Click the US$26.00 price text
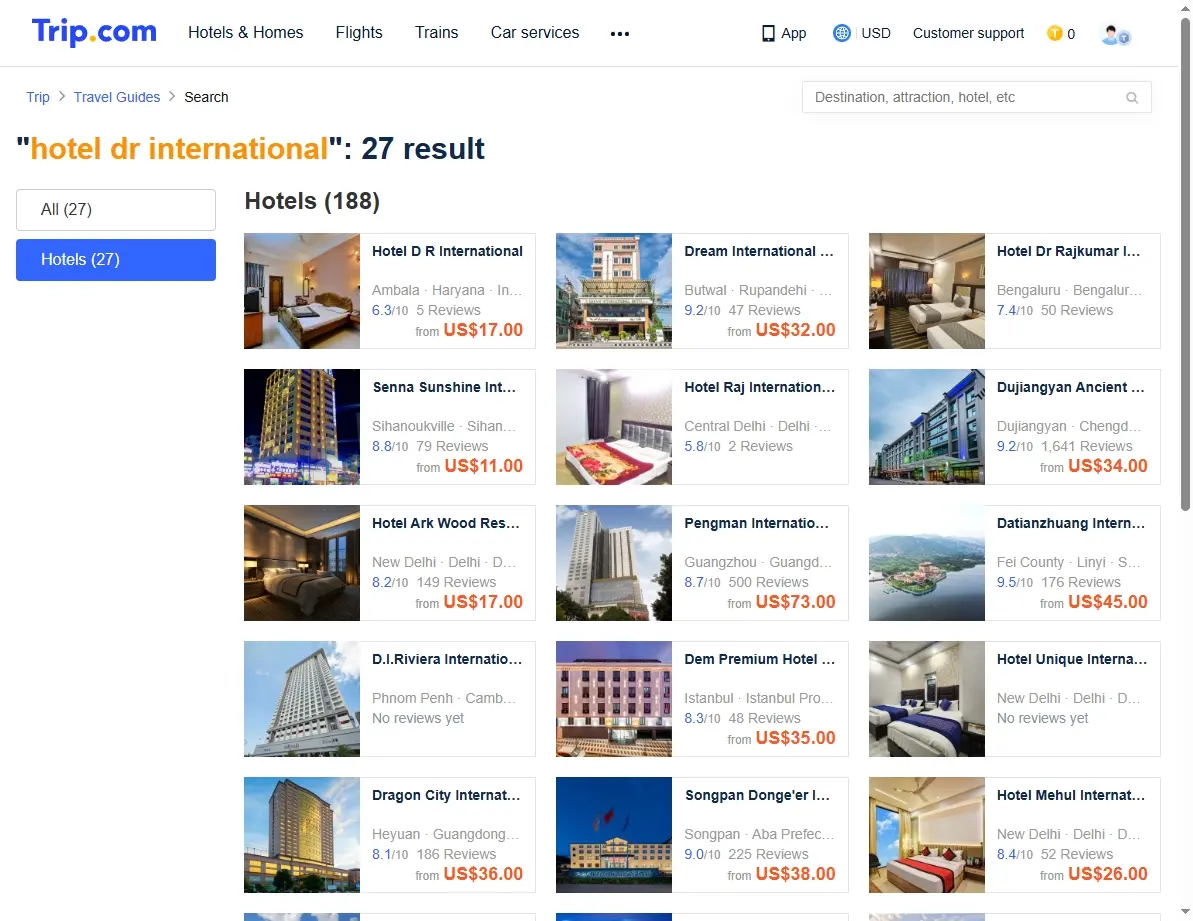 pyautogui.click(x=1108, y=875)
